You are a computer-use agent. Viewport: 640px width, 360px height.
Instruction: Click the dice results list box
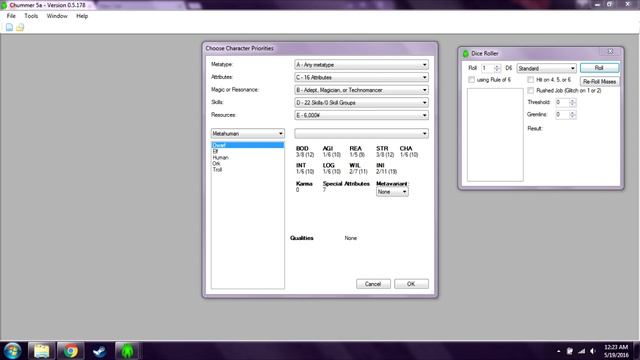(495, 135)
